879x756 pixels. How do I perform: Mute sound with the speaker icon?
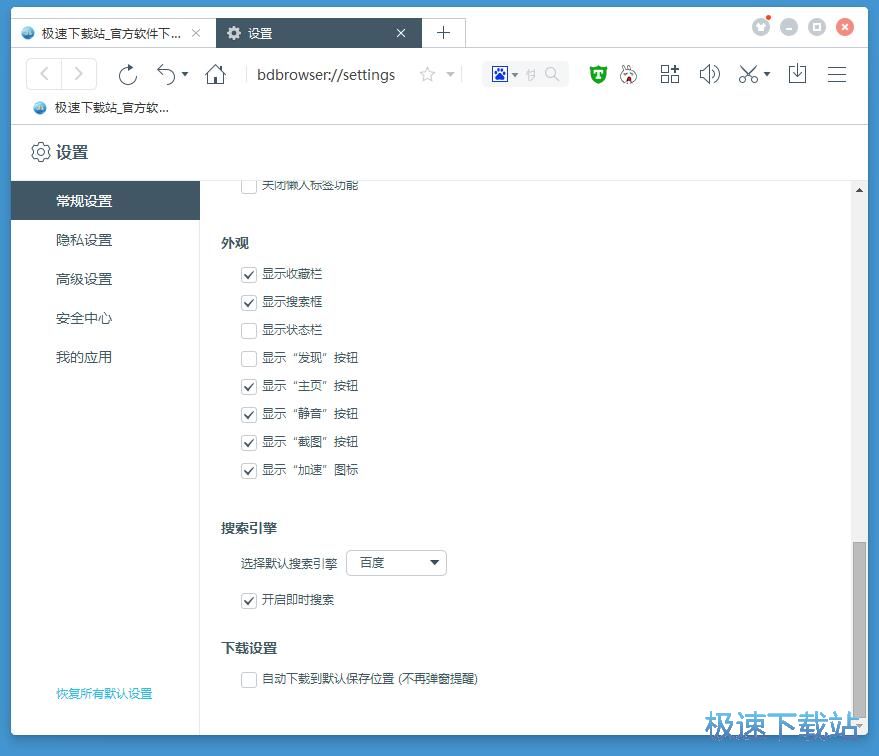(x=709, y=74)
